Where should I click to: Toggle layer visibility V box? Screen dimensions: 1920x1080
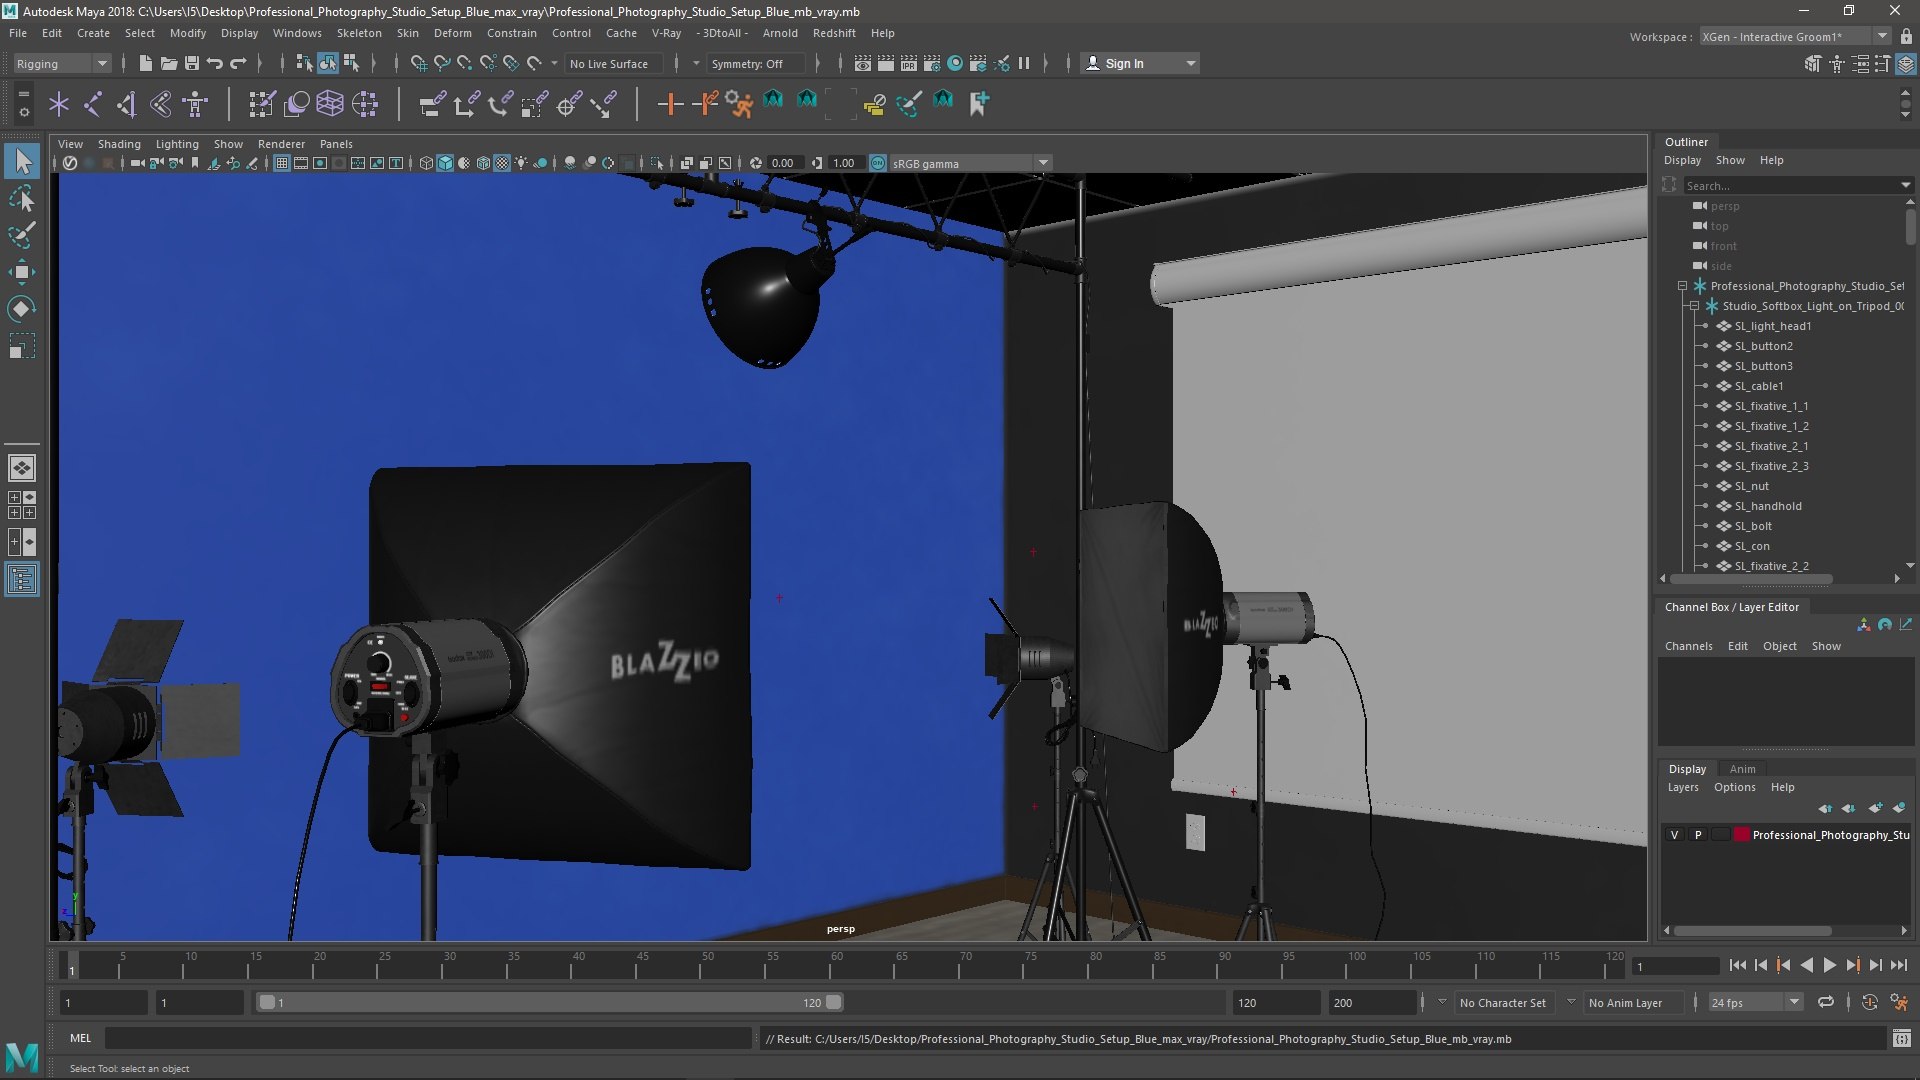point(1674,835)
